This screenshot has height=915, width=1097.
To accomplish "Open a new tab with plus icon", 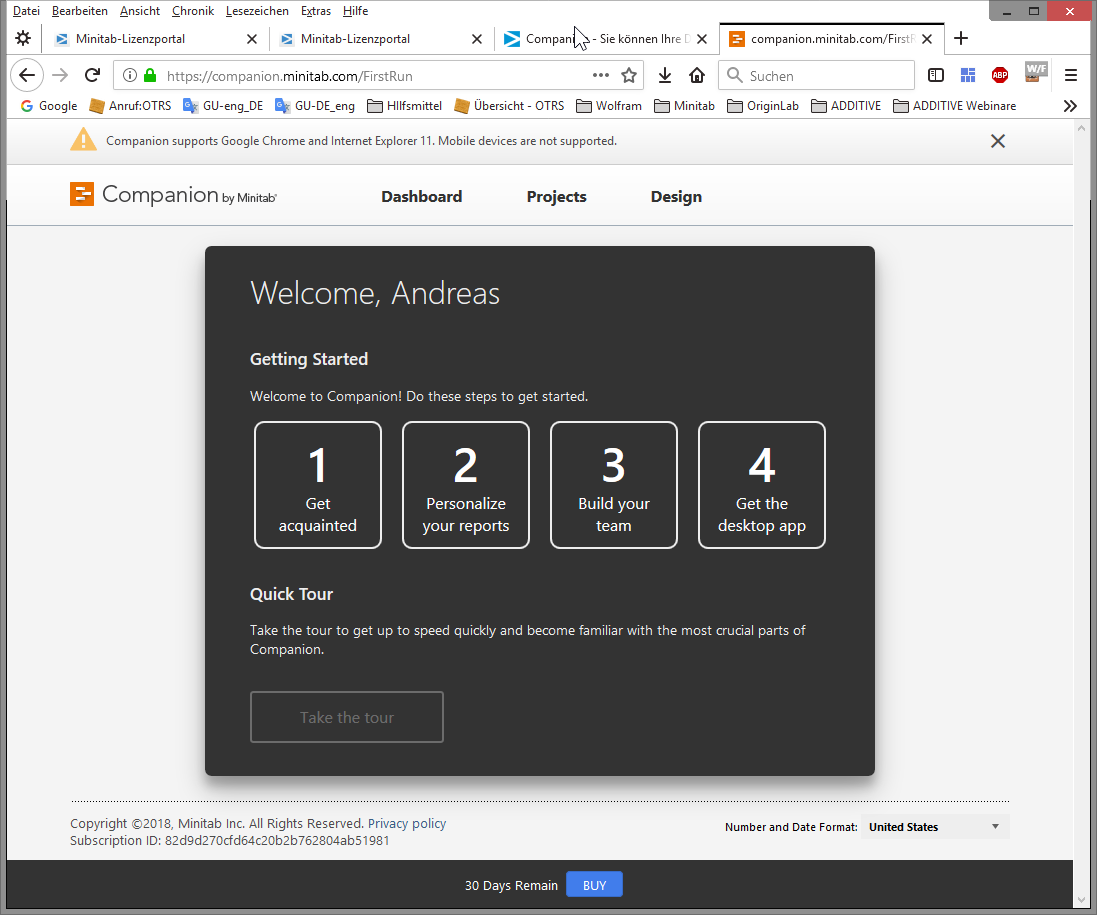I will pyautogui.click(x=961, y=38).
